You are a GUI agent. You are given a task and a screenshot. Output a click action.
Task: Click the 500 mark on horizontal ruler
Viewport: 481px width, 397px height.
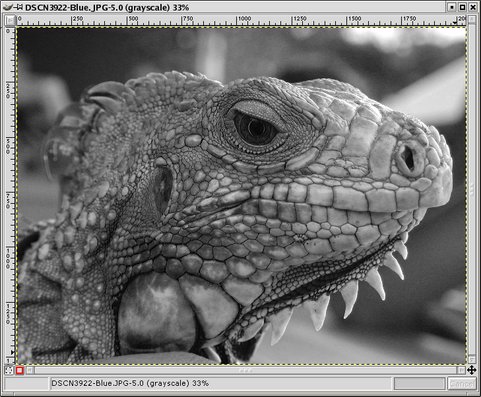point(133,19)
